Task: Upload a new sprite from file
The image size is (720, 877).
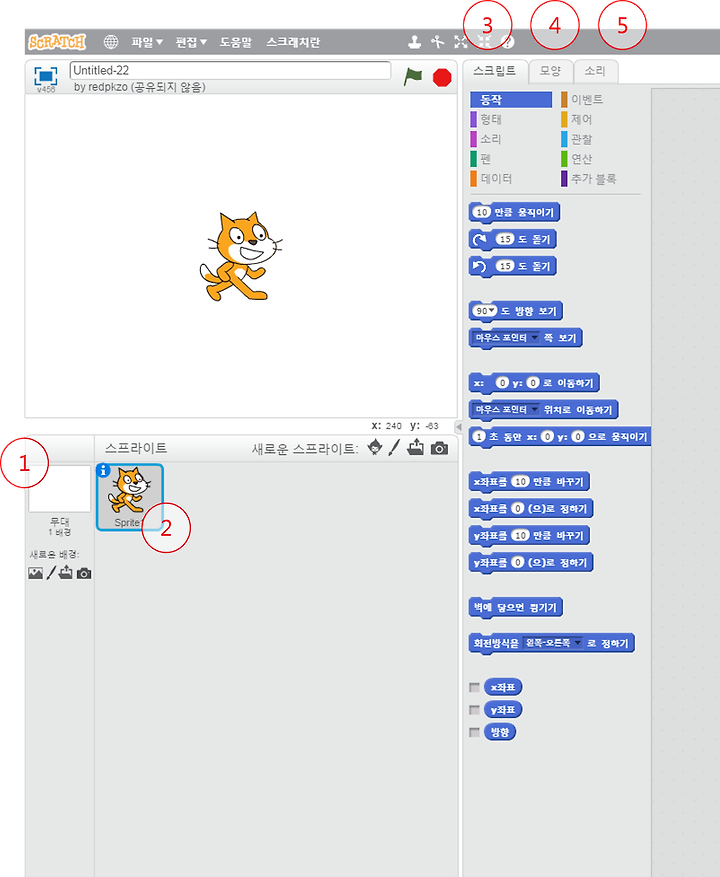Action: [x=416, y=447]
